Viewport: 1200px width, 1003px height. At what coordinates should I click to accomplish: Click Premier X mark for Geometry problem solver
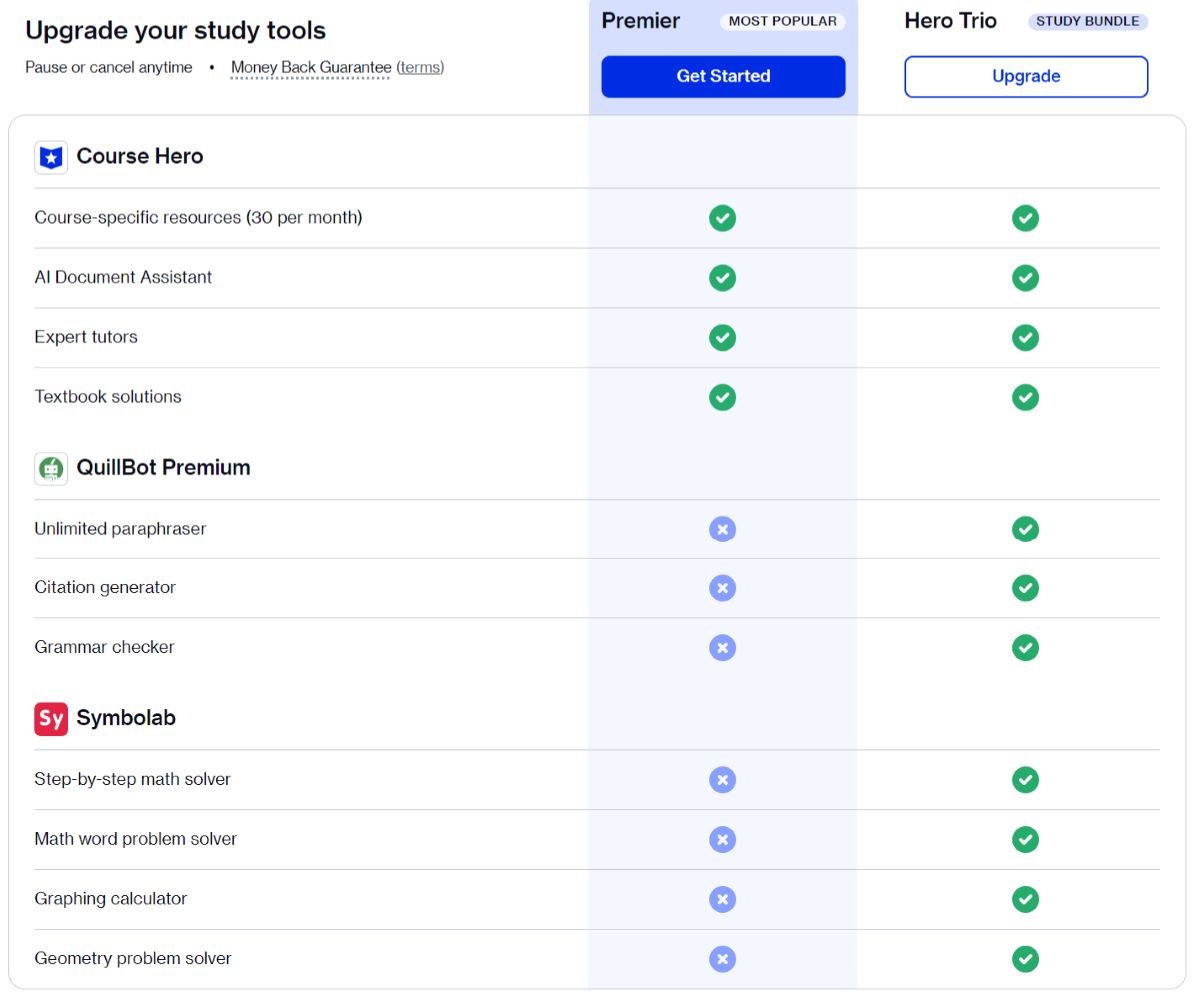coord(722,960)
